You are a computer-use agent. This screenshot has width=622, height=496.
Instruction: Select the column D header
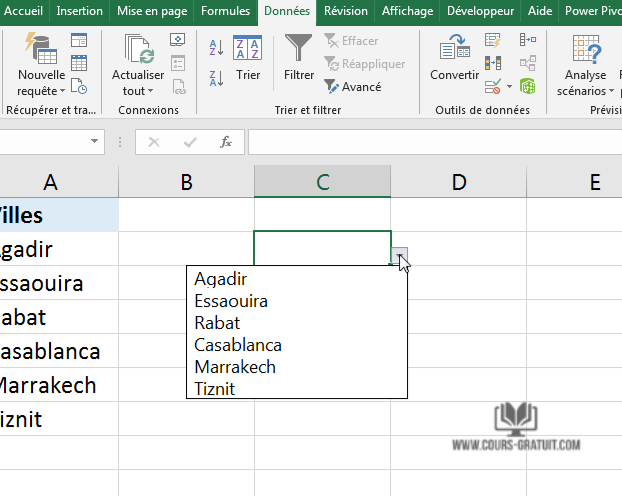(x=458, y=181)
